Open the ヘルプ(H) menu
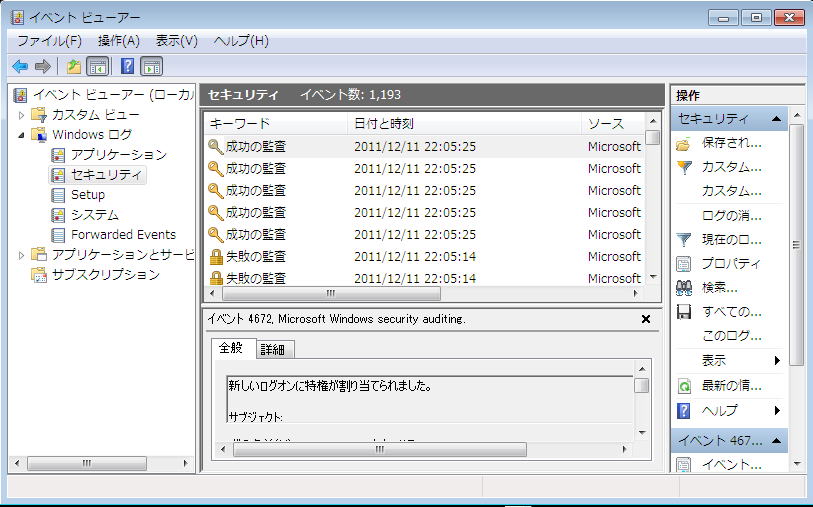This screenshot has height=507, width=813. click(x=241, y=41)
